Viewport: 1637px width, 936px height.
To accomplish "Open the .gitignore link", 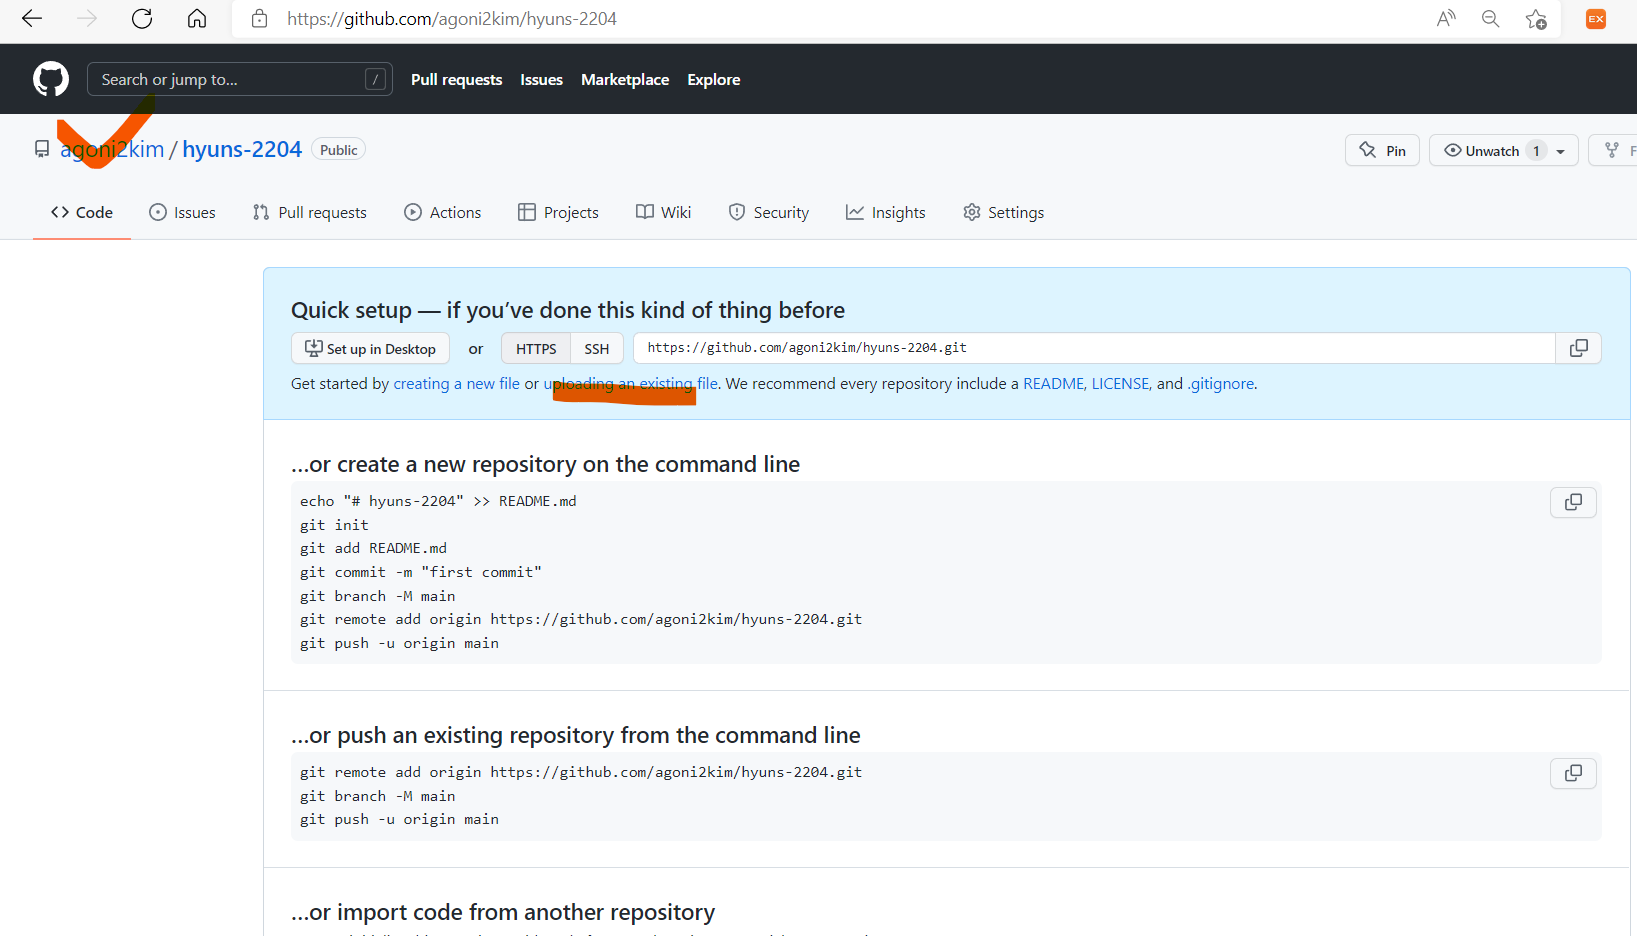I will coord(1221,383).
